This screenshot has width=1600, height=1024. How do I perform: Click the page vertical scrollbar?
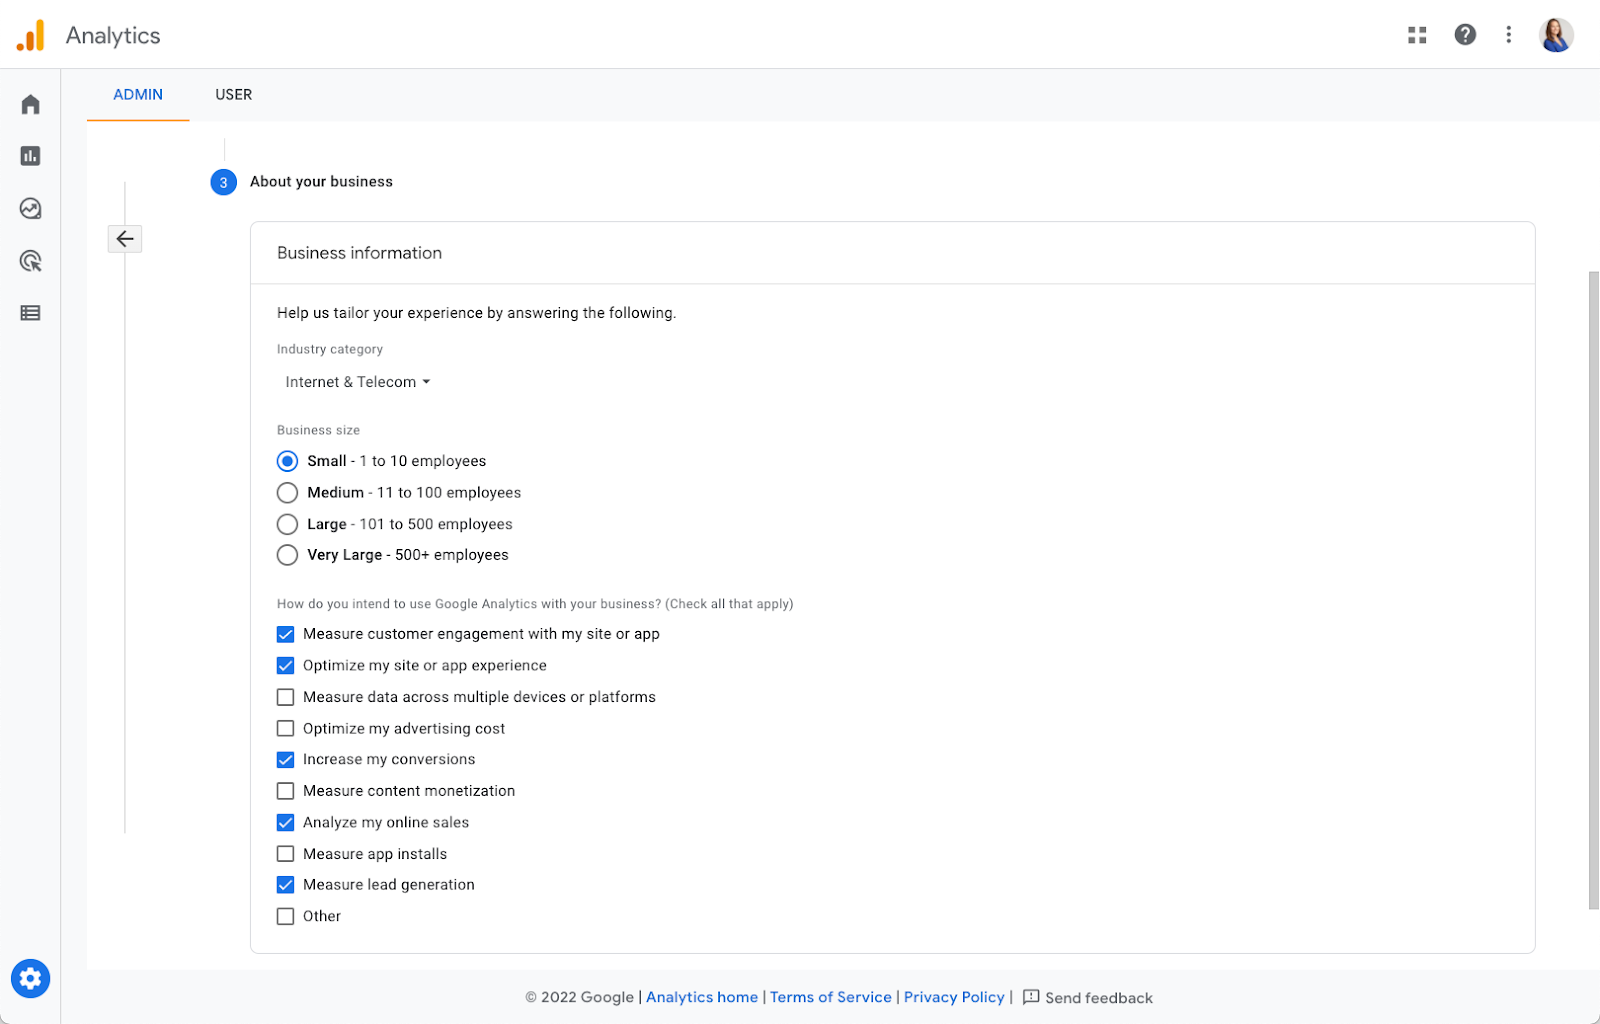pyautogui.click(x=1594, y=590)
